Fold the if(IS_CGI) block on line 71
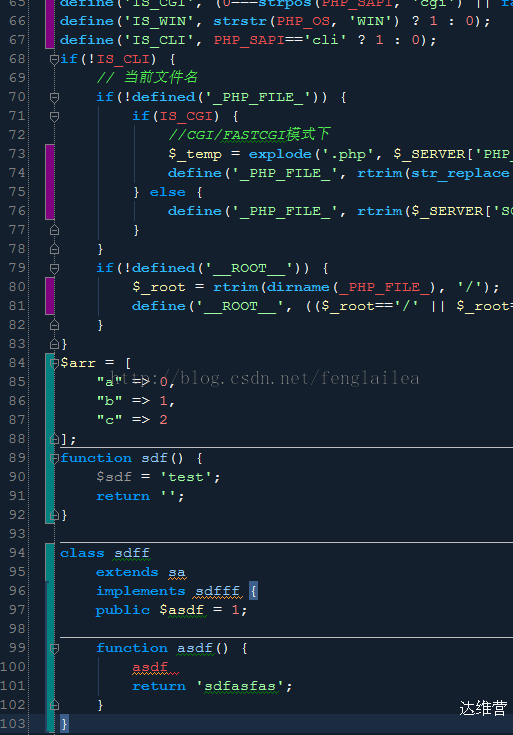The width and height of the screenshot is (513, 735). (54, 116)
